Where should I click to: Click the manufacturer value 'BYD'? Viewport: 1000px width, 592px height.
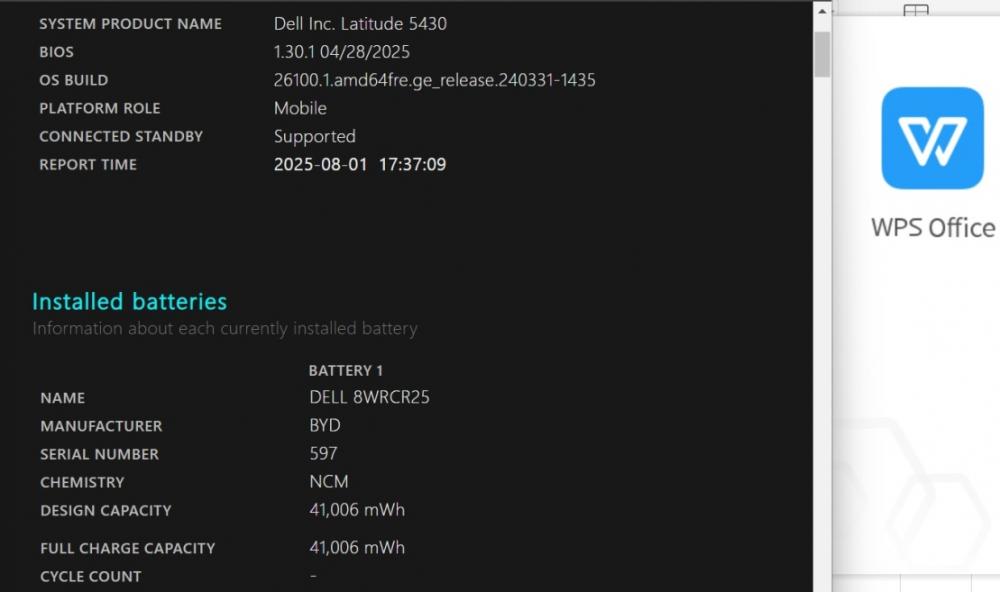325,426
